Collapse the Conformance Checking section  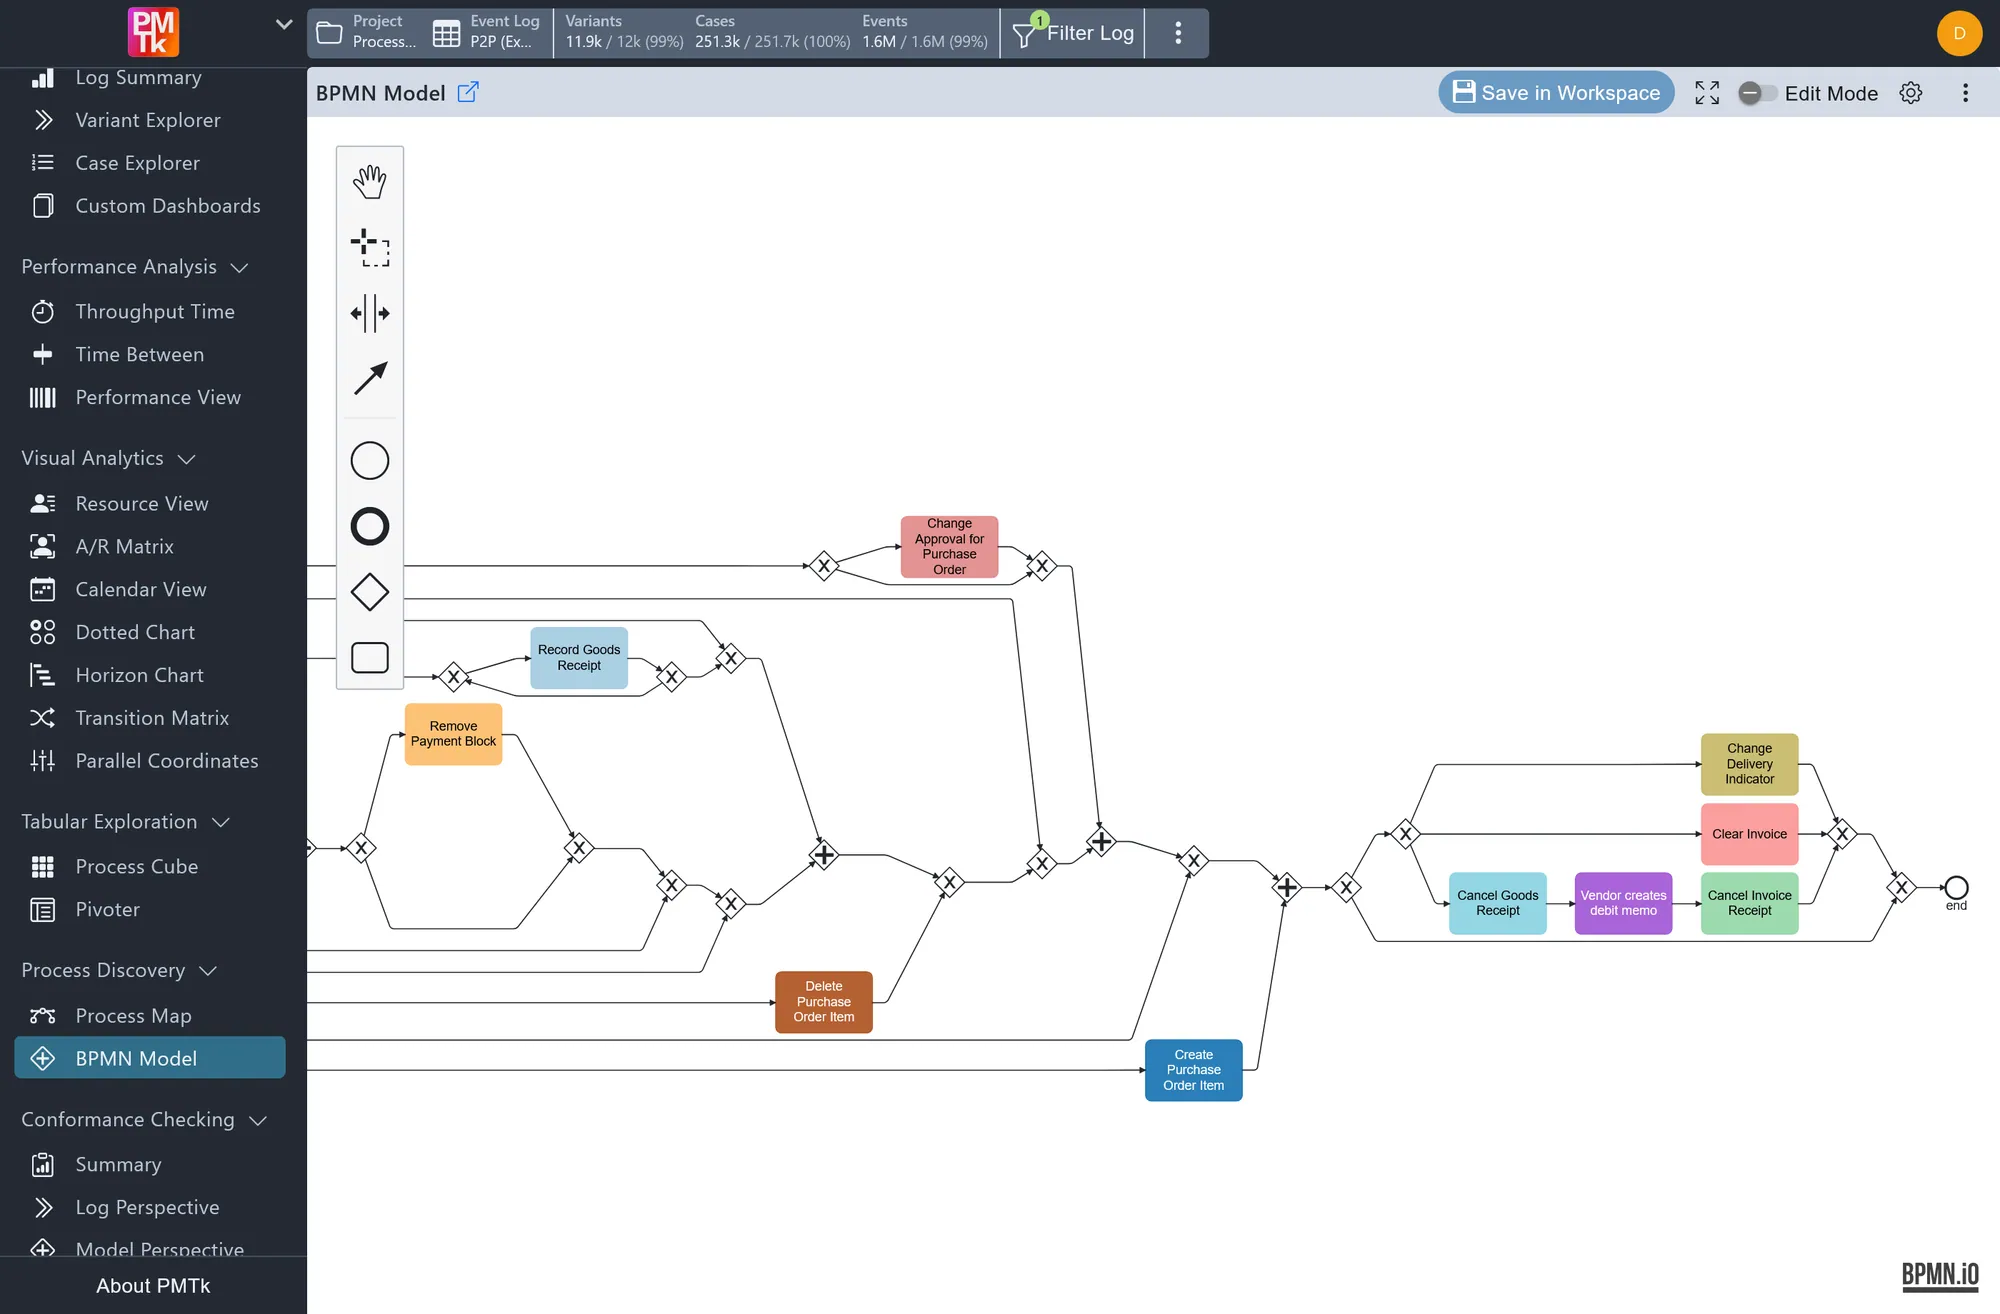(x=258, y=1120)
